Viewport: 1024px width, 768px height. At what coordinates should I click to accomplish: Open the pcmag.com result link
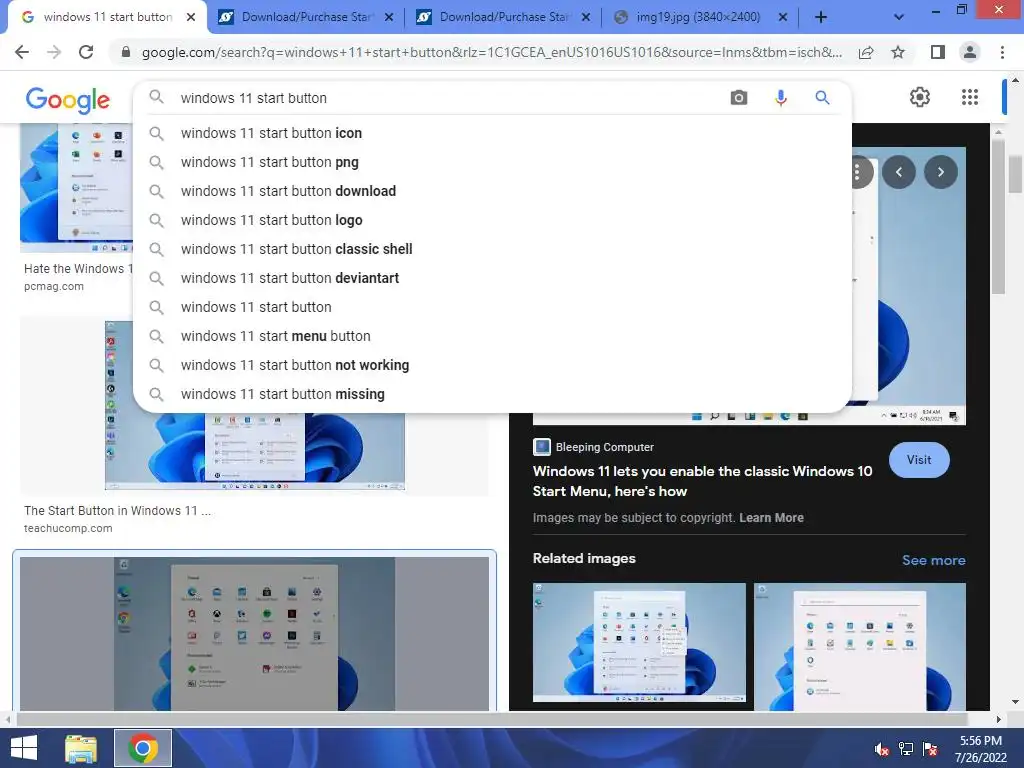pos(54,286)
